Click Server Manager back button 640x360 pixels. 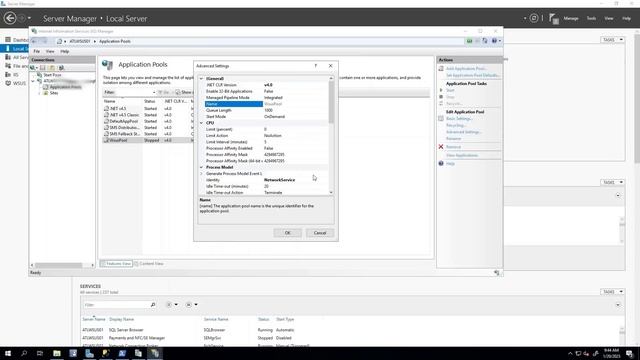[10, 18]
